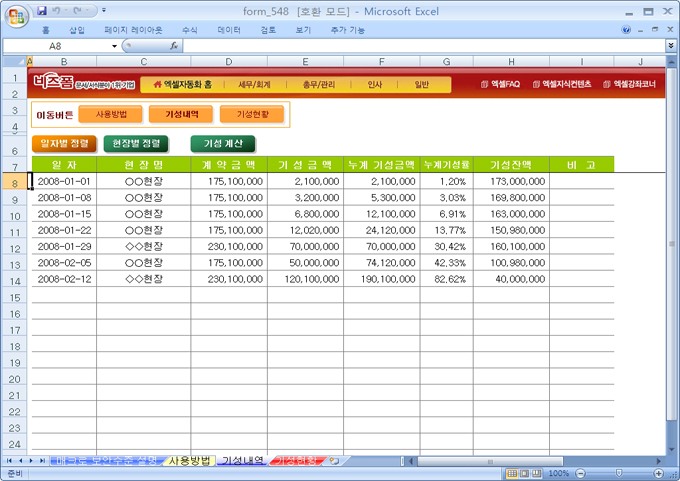Switch to Normal view in status bar
Screen dimensions: 680x481
(512, 473)
